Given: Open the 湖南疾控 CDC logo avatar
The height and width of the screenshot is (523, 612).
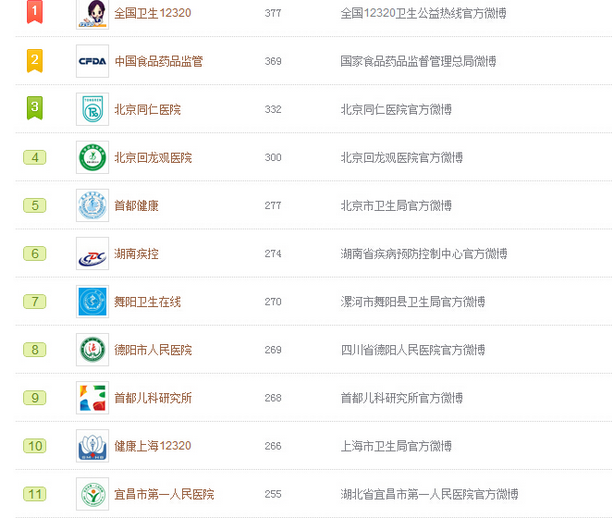Looking at the screenshot, I should click(93, 253).
